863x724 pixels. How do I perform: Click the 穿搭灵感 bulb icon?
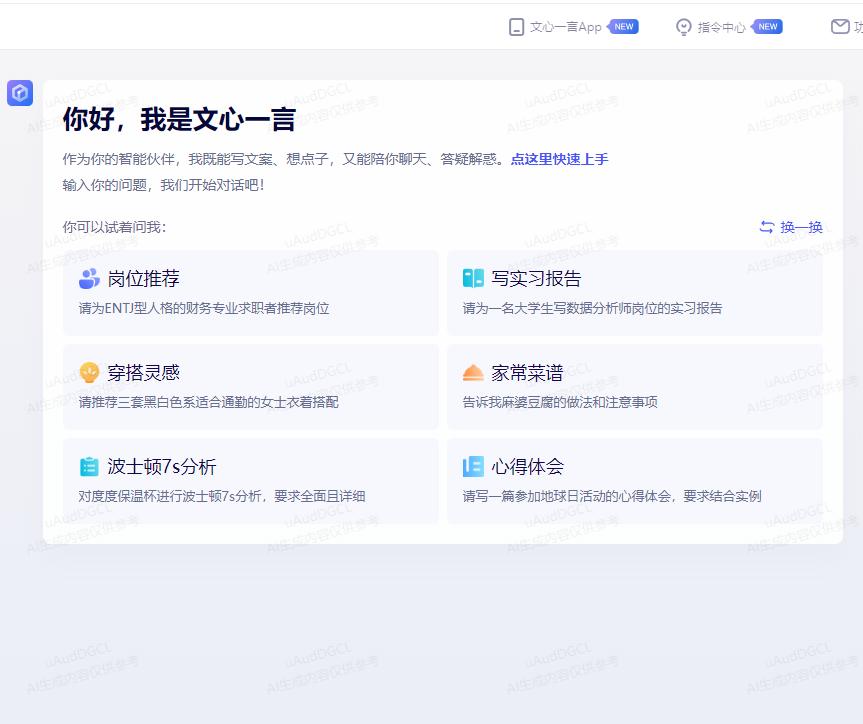tap(89, 373)
